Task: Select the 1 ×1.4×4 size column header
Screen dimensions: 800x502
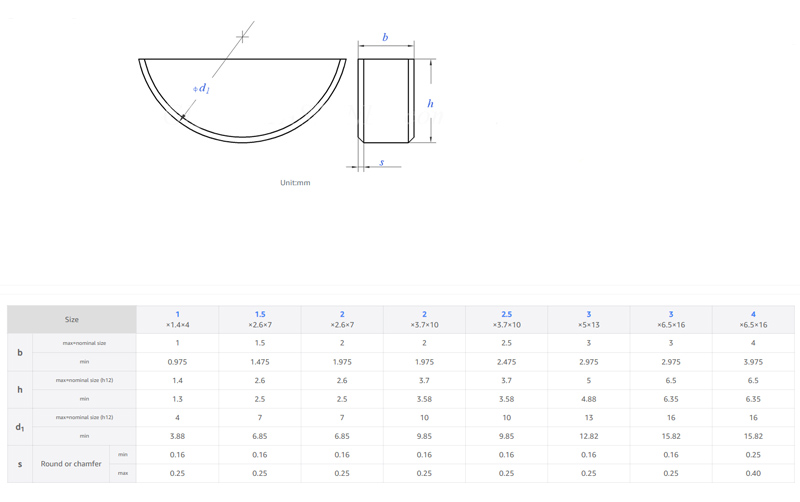Action: coord(178,319)
